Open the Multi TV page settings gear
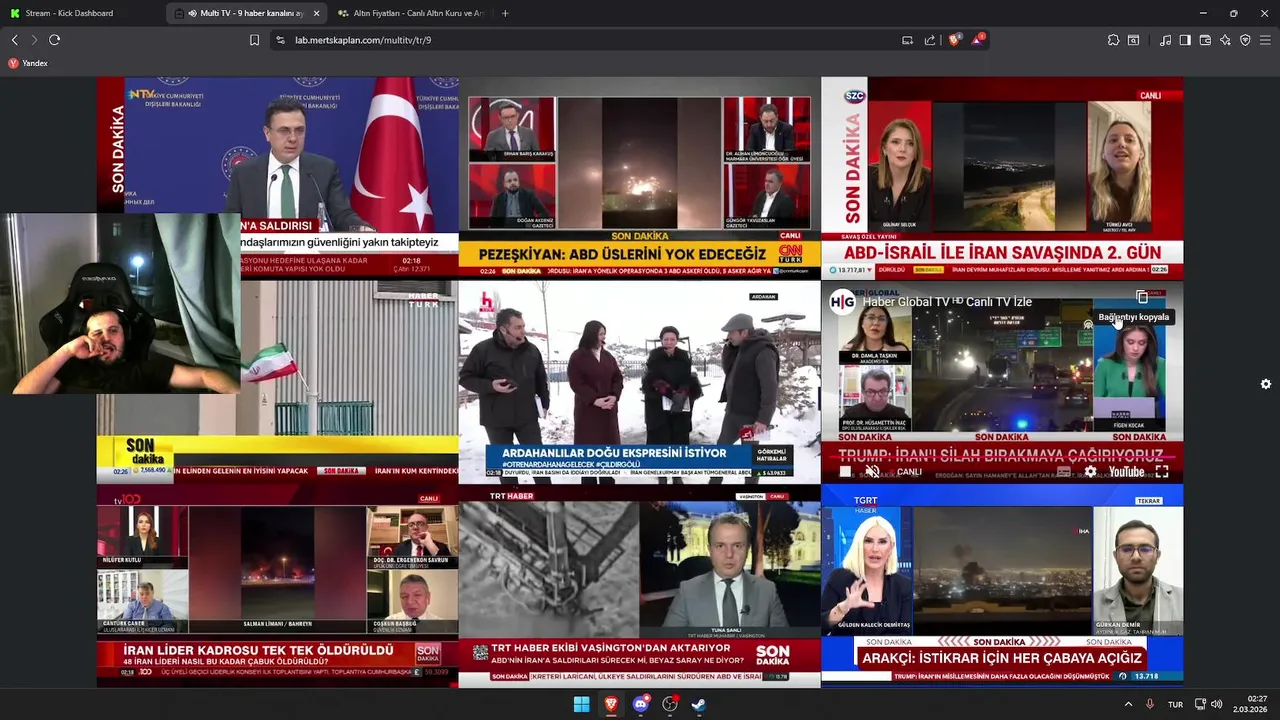1280x720 pixels. pos(1266,384)
